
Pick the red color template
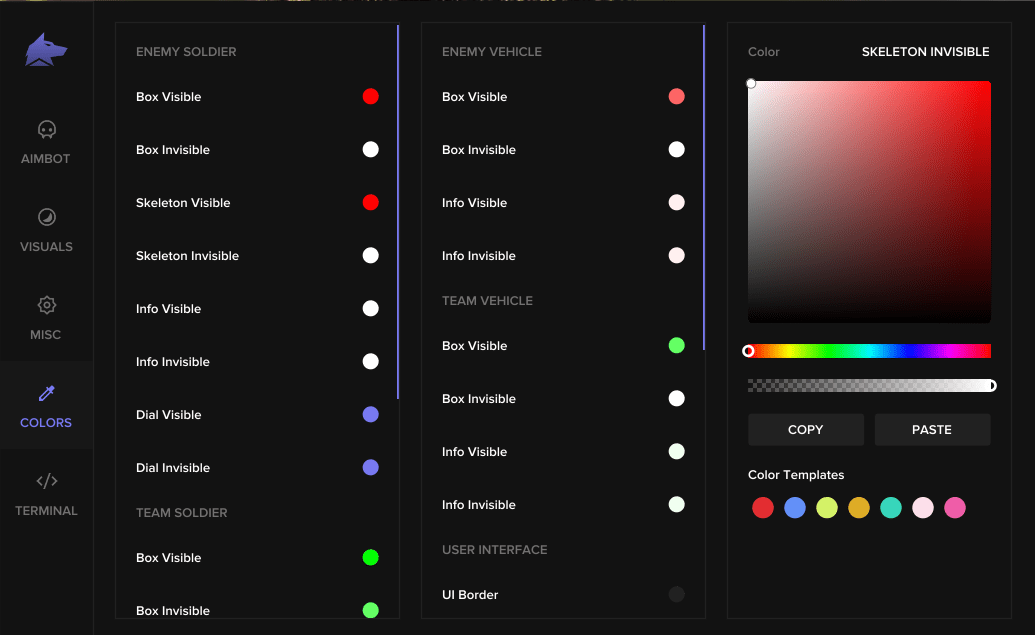tap(762, 508)
